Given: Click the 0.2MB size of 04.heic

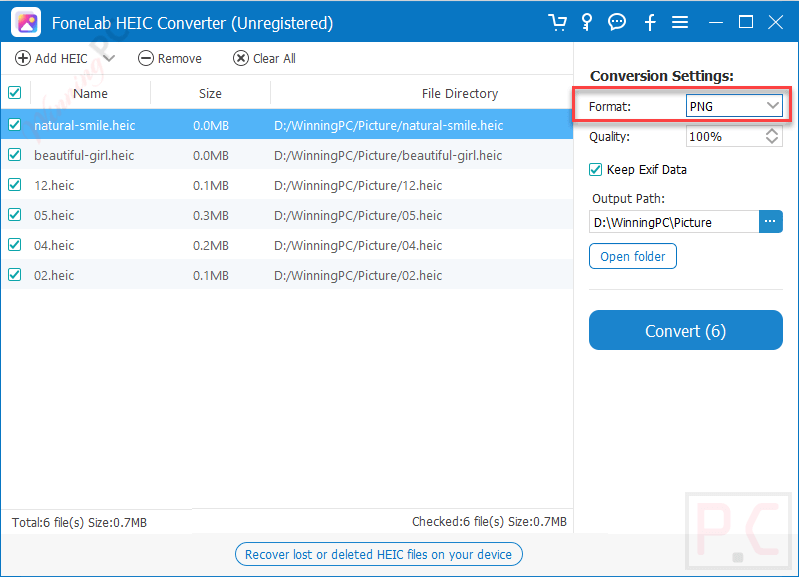Looking at the screenshot, I should click(210, 246).
